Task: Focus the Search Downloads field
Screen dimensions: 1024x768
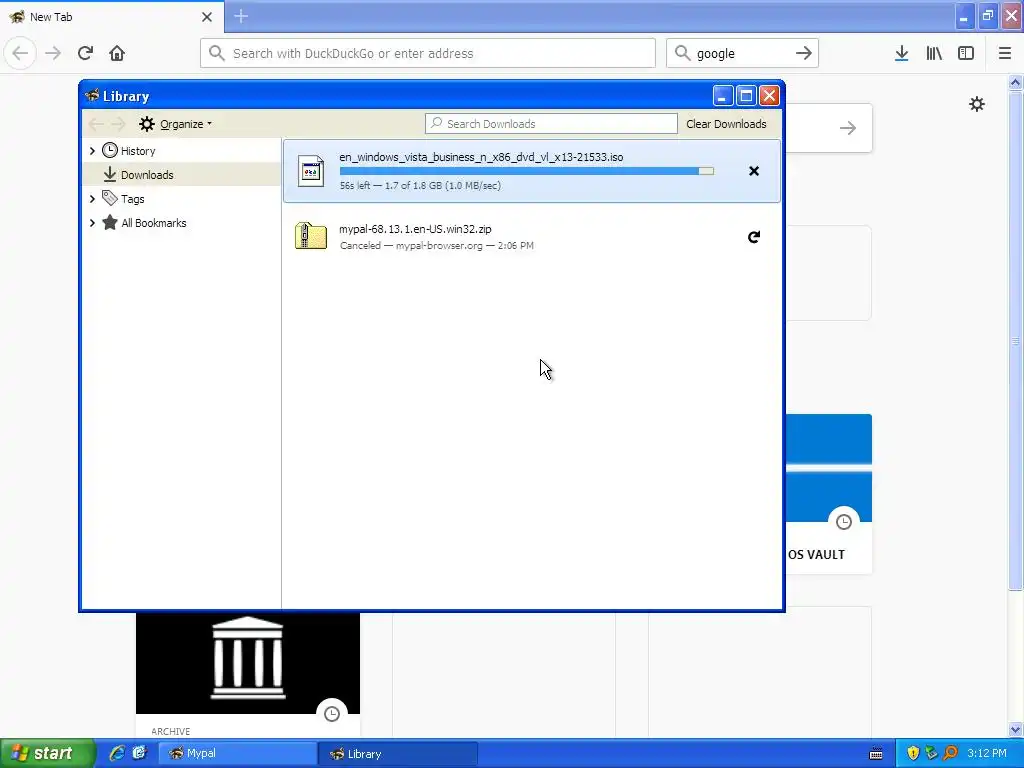Action: tap(551, 124)
